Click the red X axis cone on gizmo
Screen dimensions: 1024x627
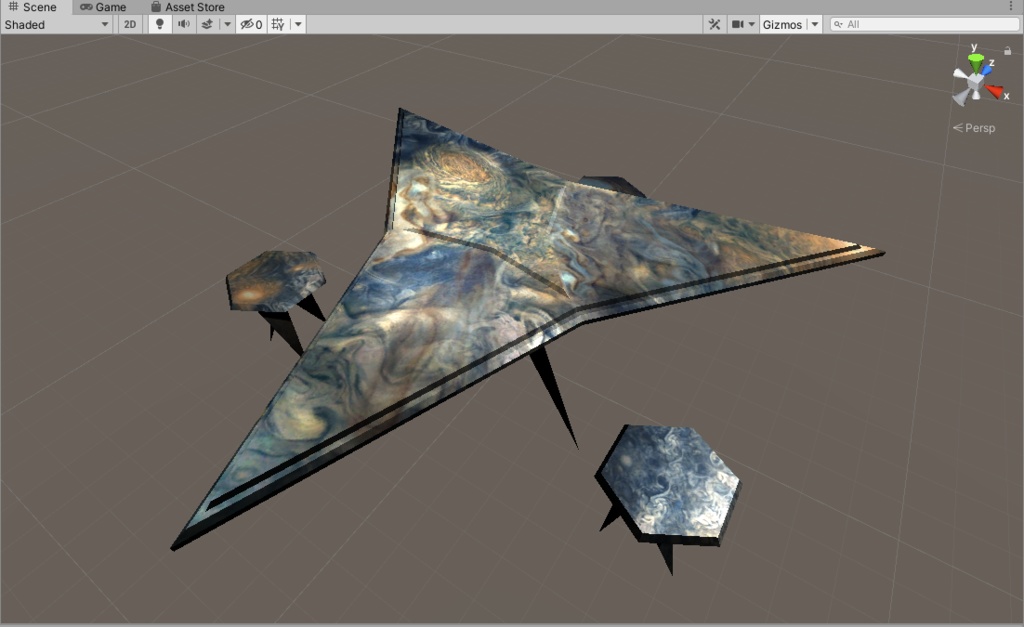[995, 91]
